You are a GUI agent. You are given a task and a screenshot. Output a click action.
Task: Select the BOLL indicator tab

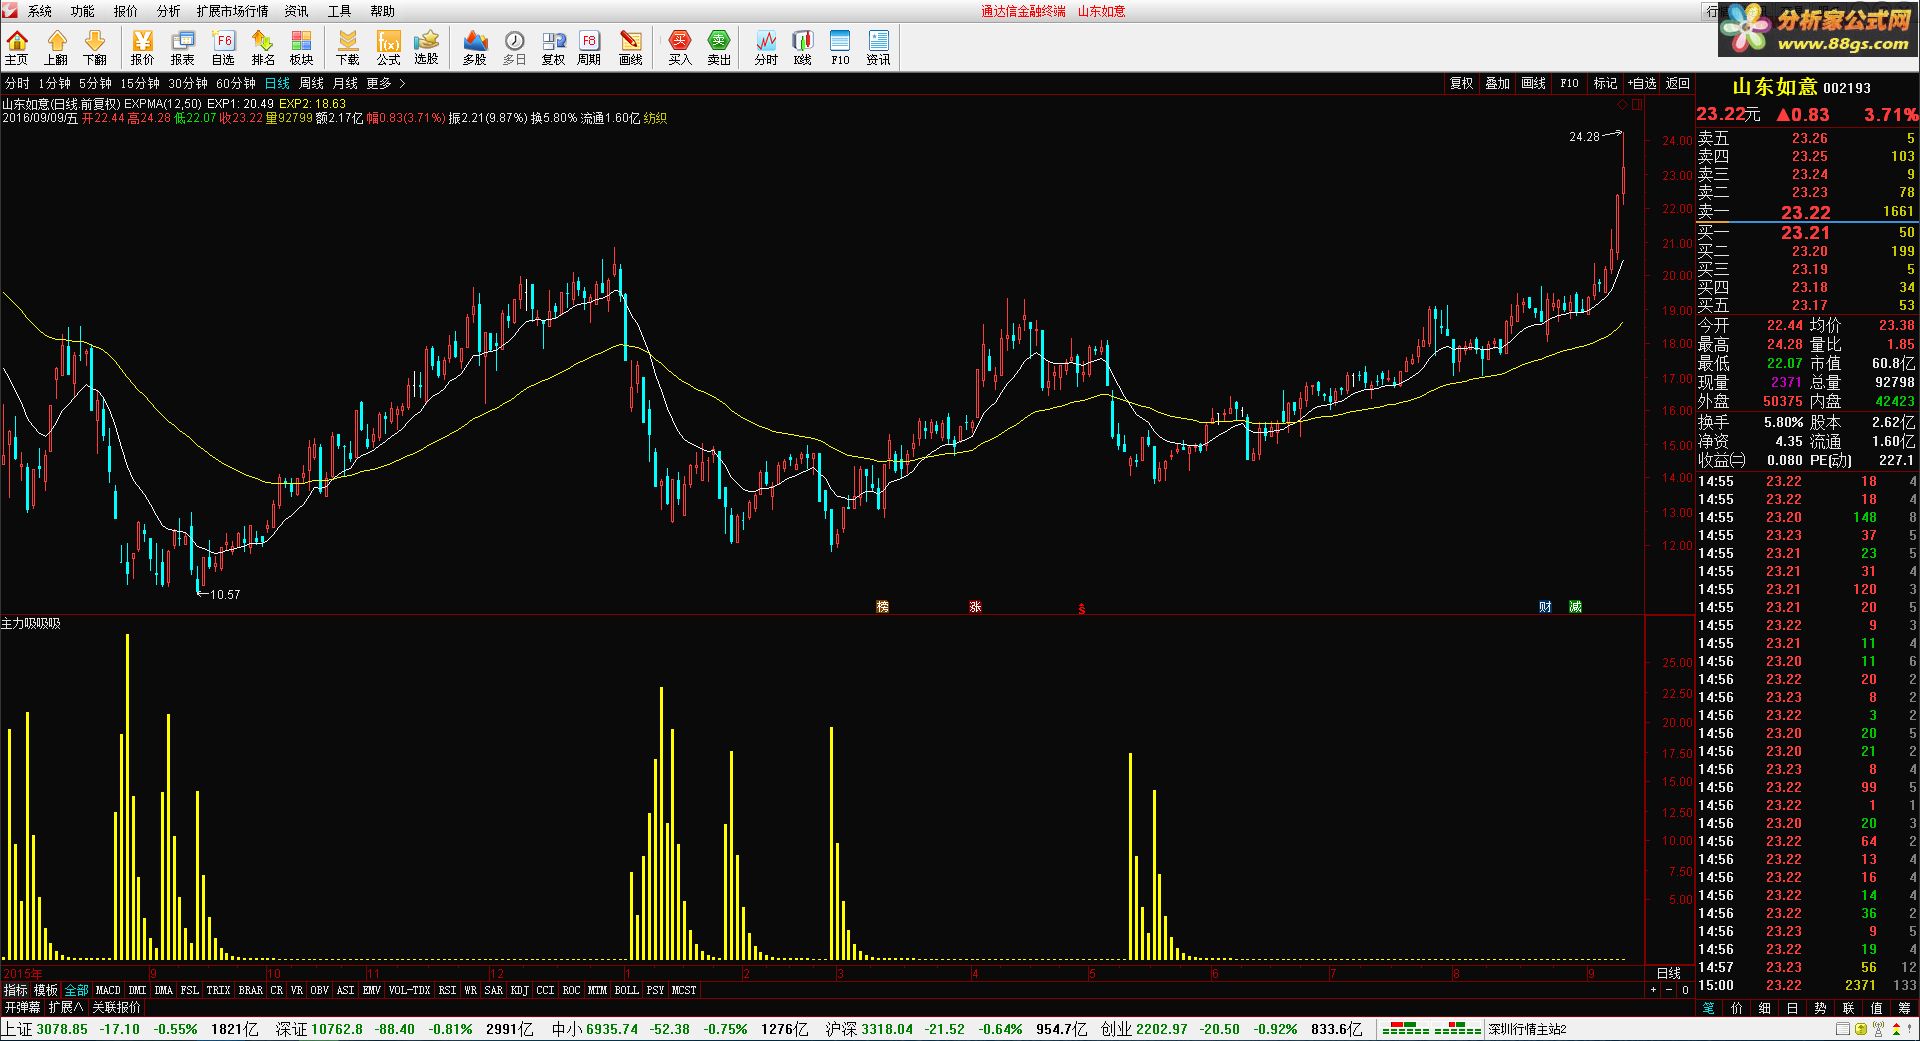tap(626, 990)
